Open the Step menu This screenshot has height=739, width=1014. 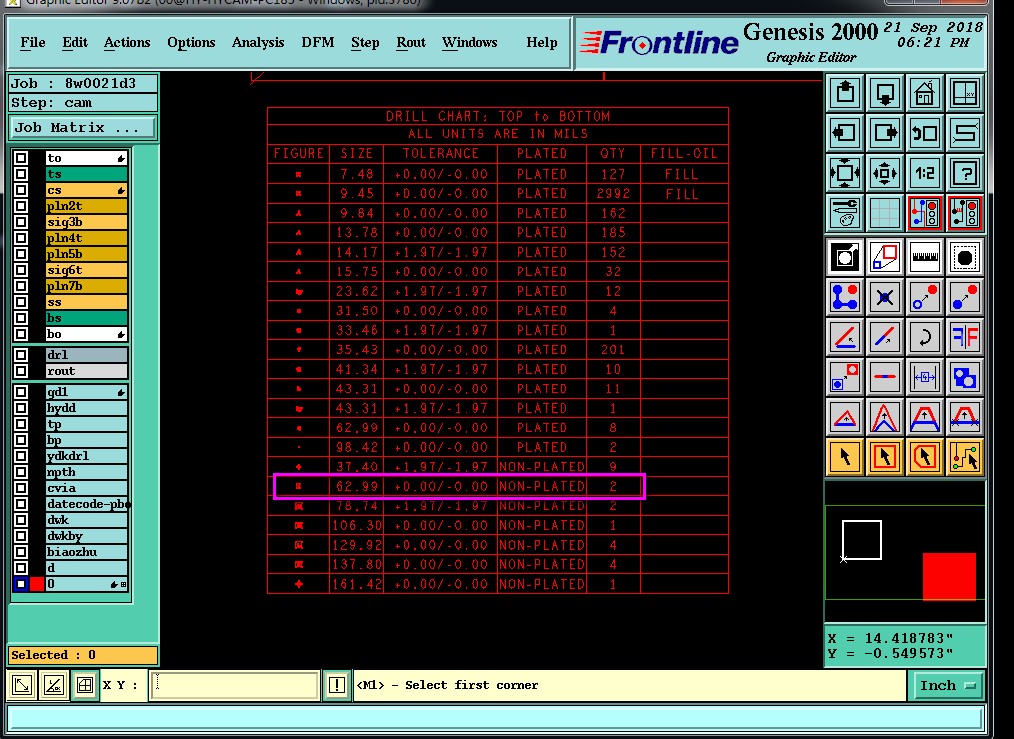[365, 43]
